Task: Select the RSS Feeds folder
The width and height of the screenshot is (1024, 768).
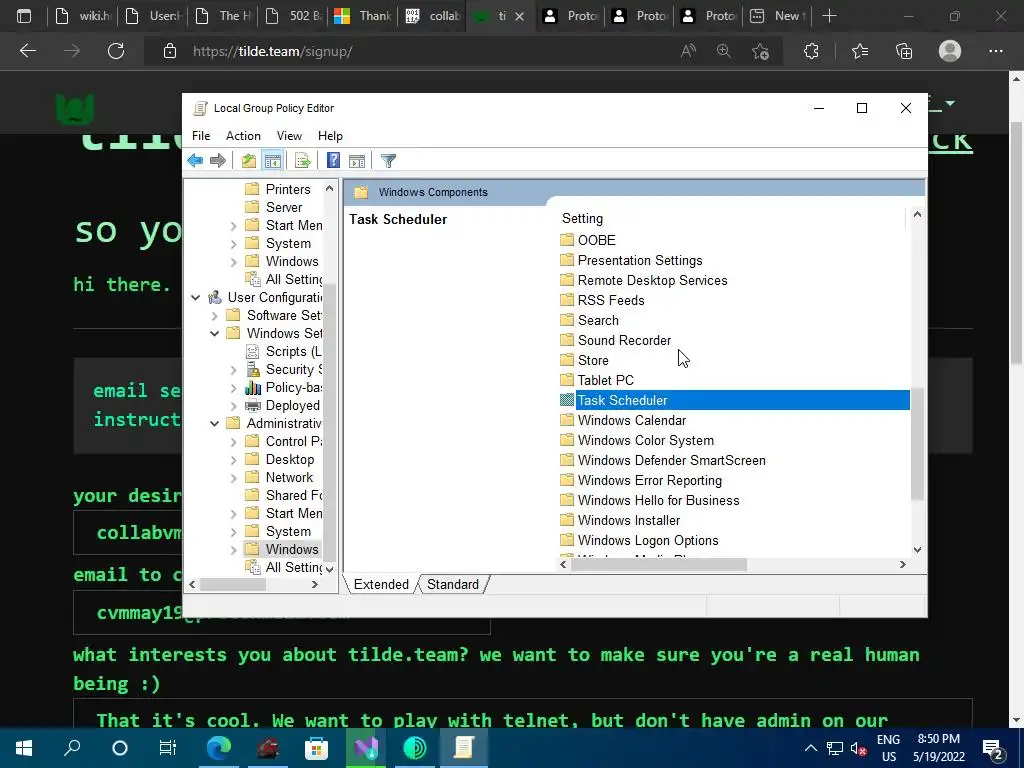Action: tap(611, 300)
